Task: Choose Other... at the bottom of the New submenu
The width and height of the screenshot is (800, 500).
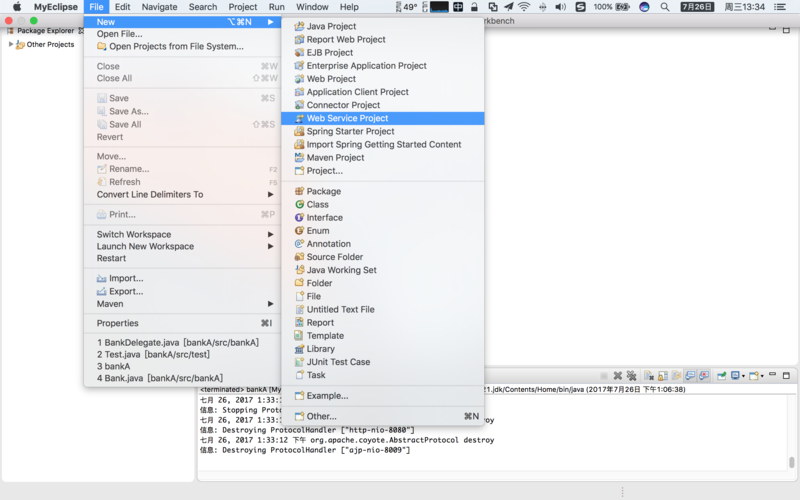Action: click(382, 416)
